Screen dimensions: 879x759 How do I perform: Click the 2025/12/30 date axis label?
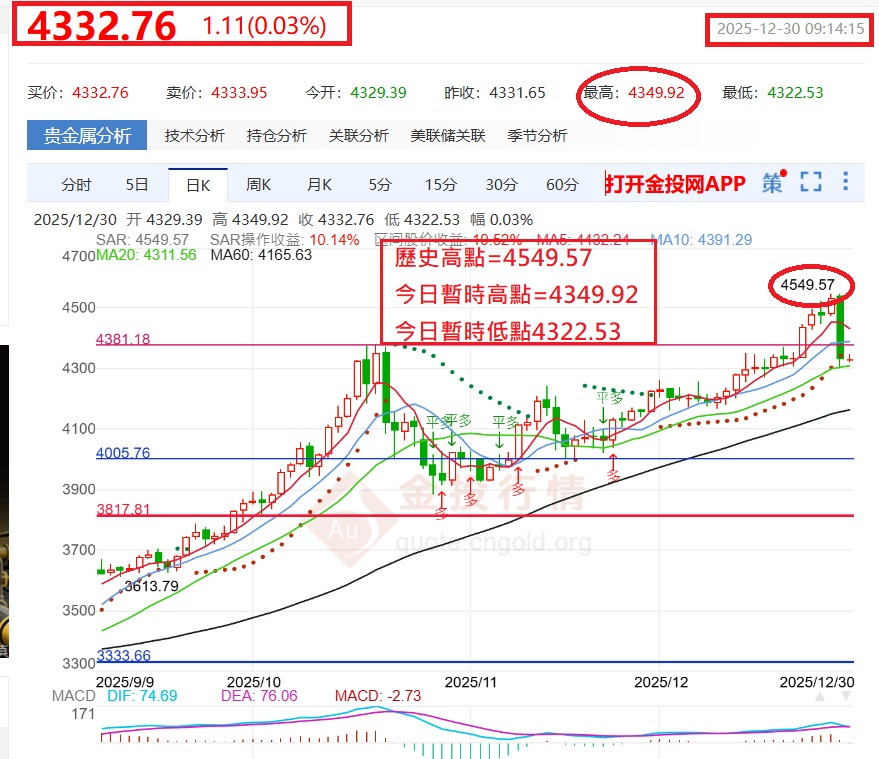pyautogui.click(x=817, y=682)
